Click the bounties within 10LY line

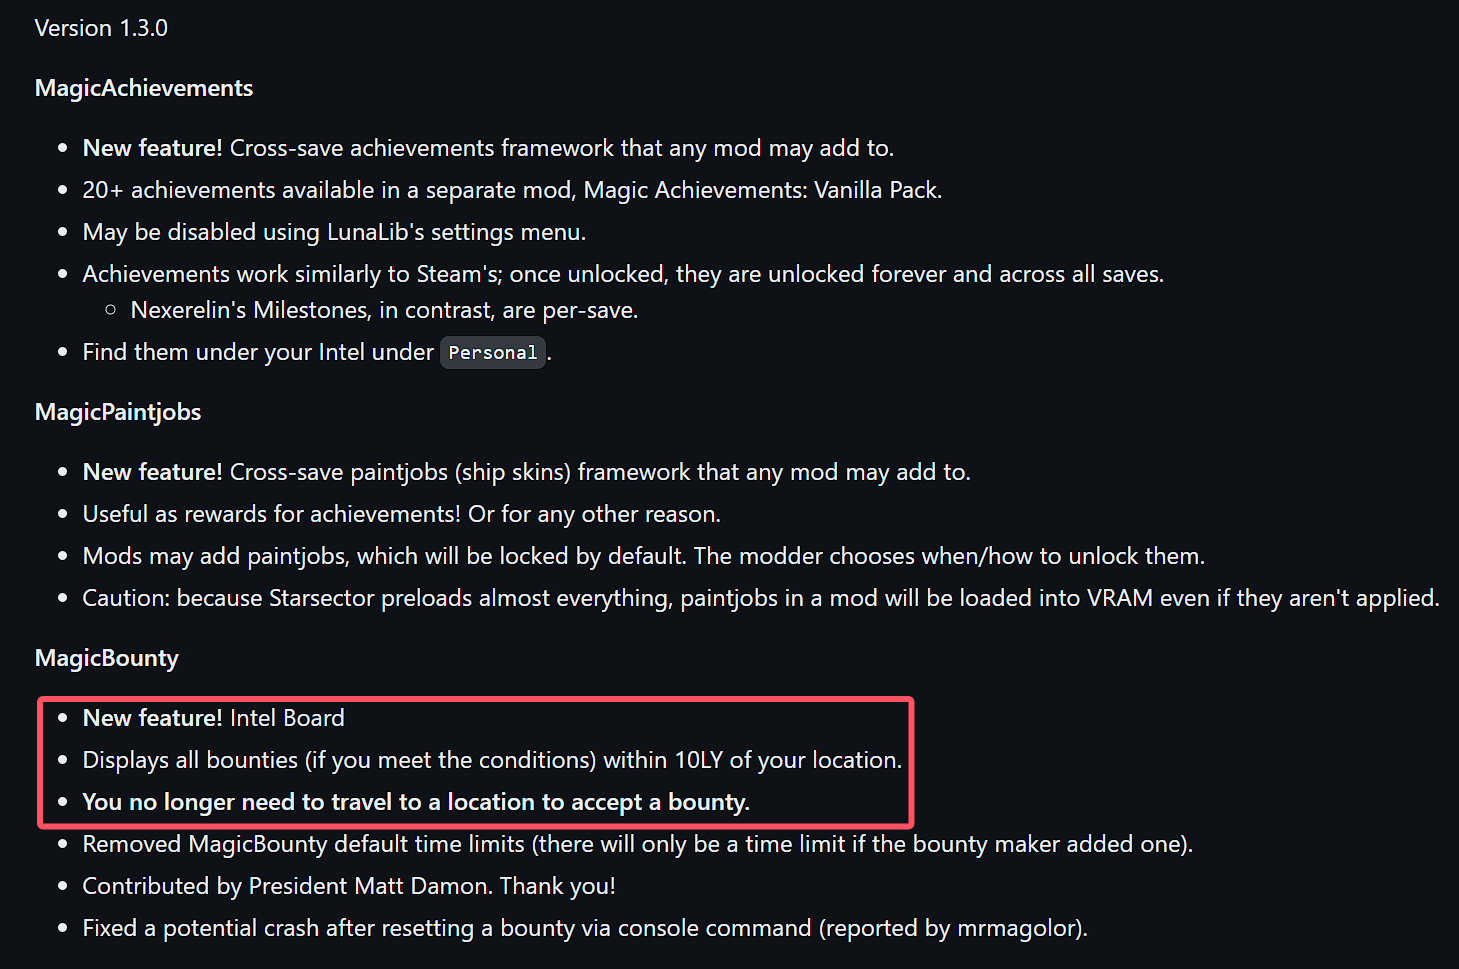(x=492, y=760)
